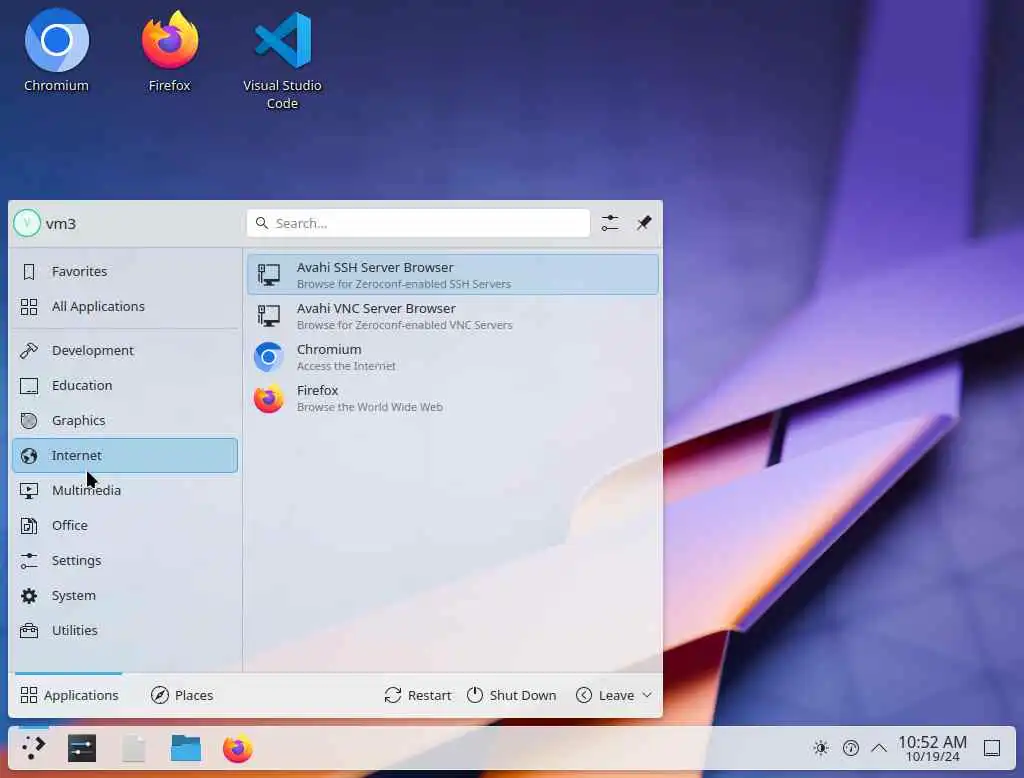Open System Settings from the taskbar
Screen dimensions: 1024x778
pos(82,748)
